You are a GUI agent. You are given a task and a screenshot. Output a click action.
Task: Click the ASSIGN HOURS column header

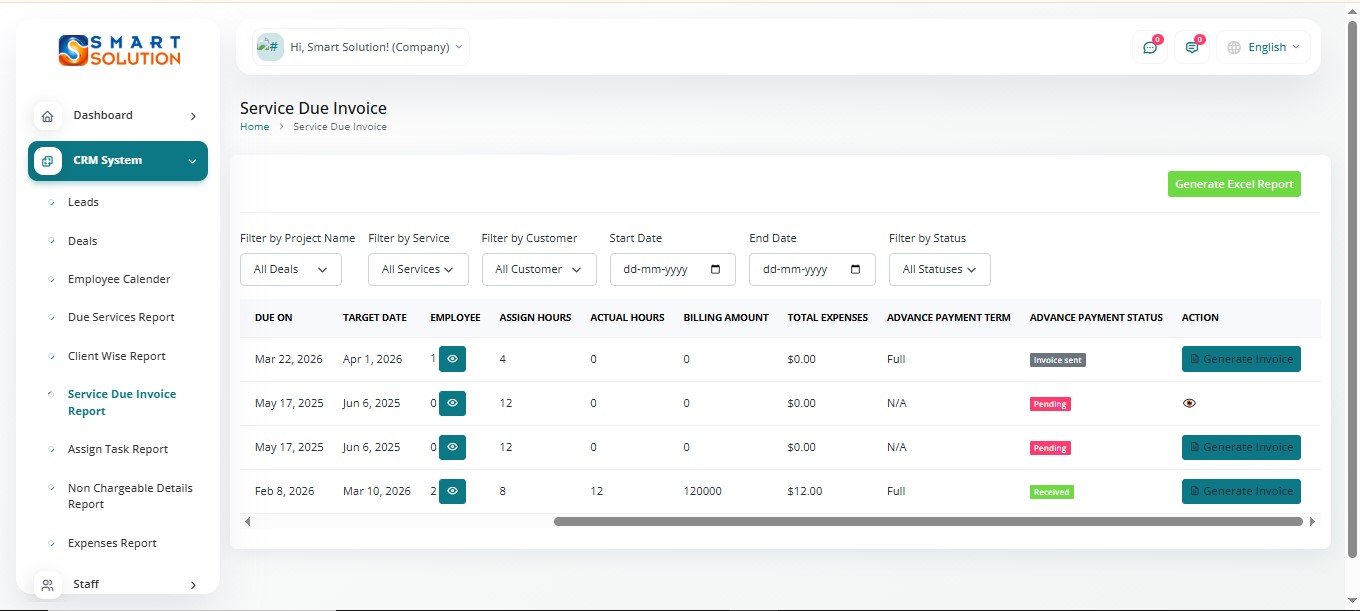[x=536, y=318]
